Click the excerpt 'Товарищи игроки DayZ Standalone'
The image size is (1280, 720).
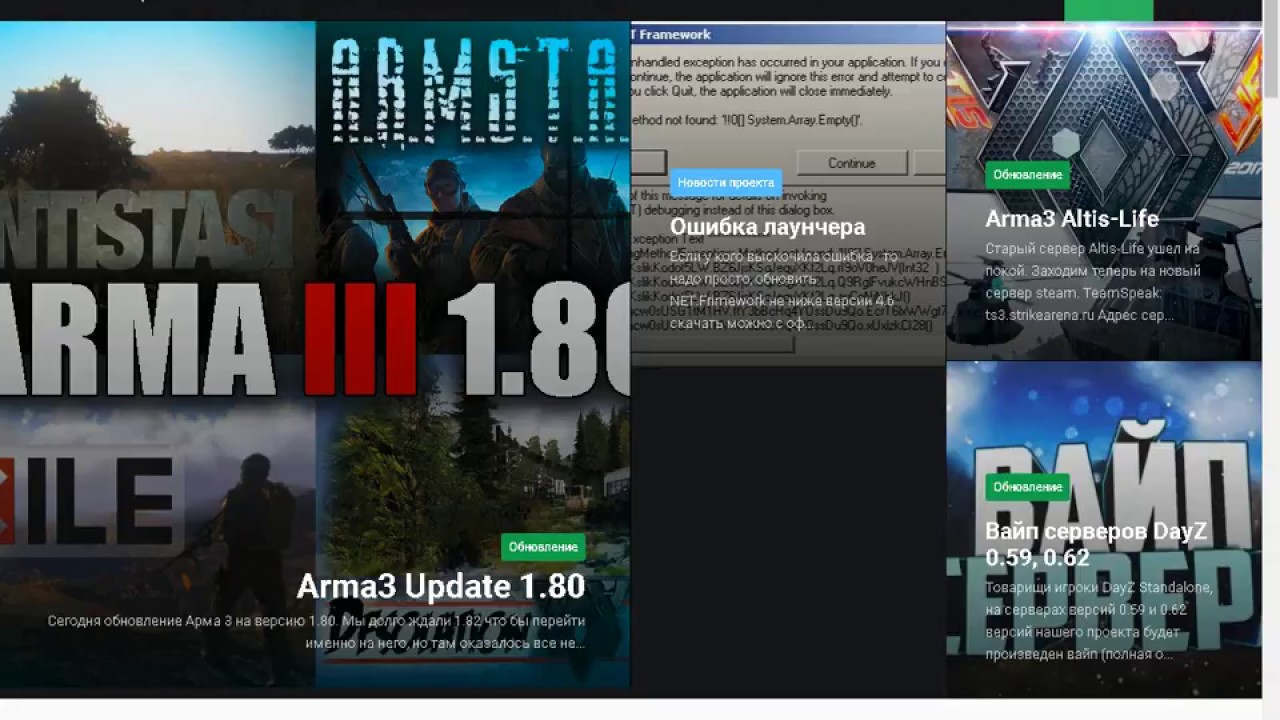coord(1099,621)
